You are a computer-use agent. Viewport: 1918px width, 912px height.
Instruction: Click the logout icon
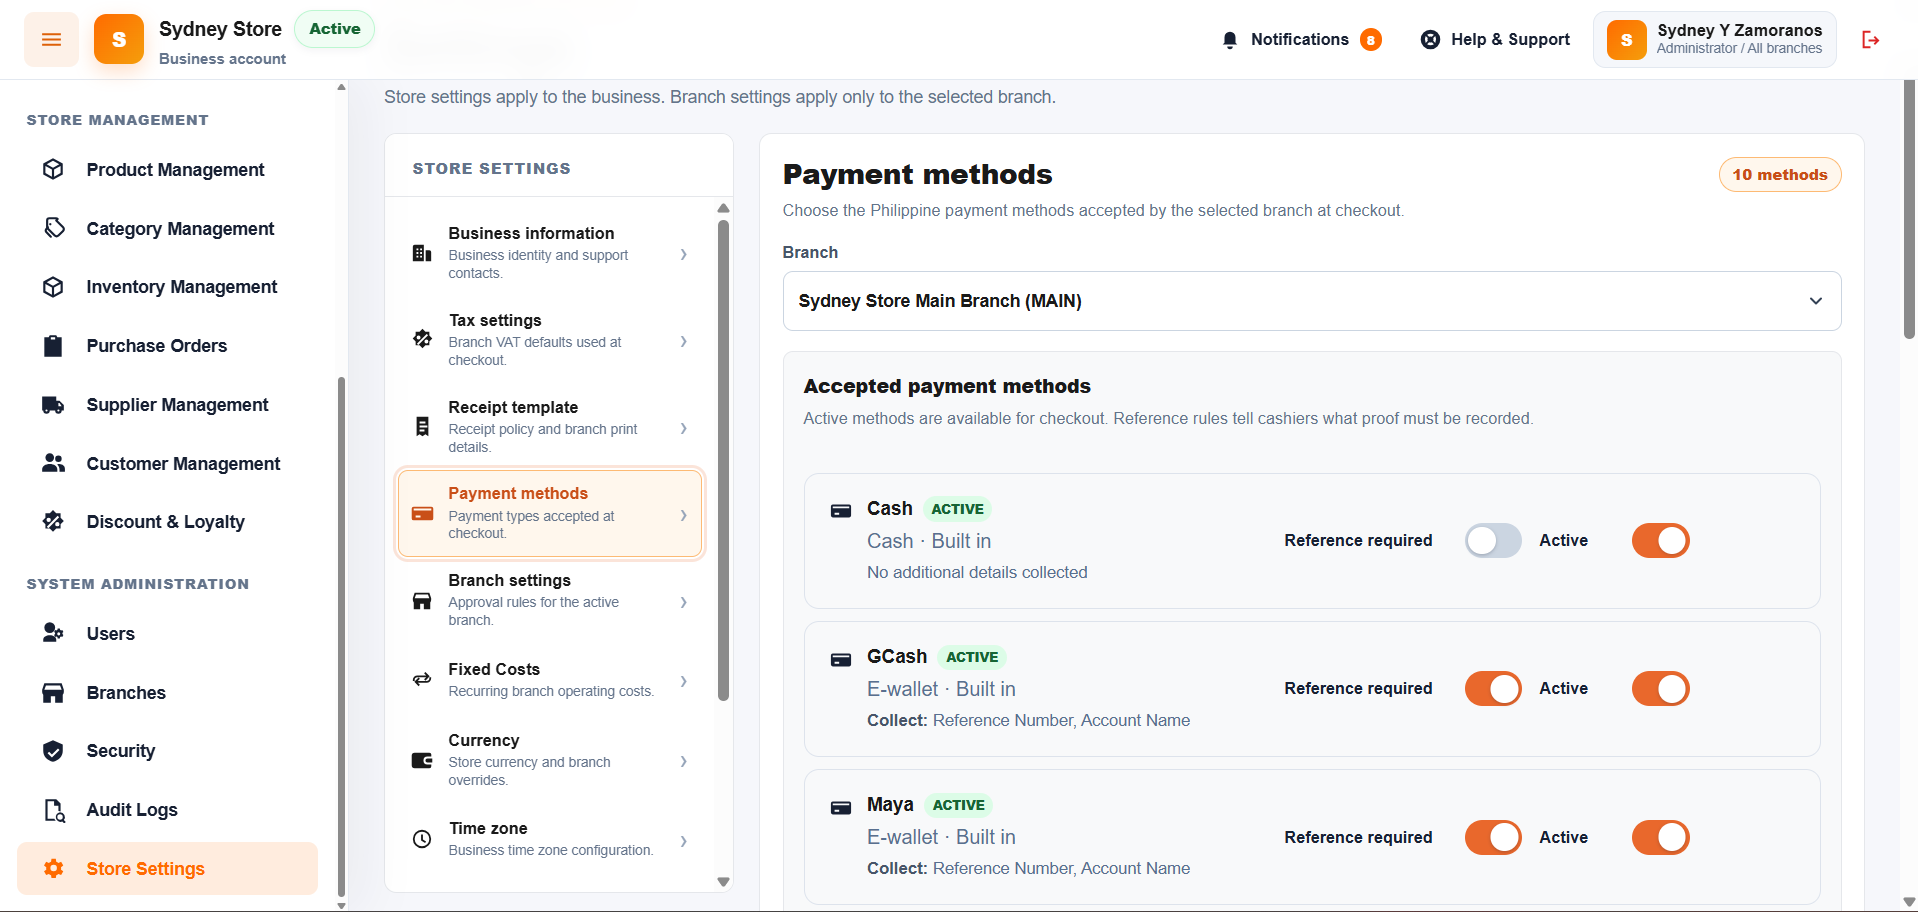[x=1870, y=40]
